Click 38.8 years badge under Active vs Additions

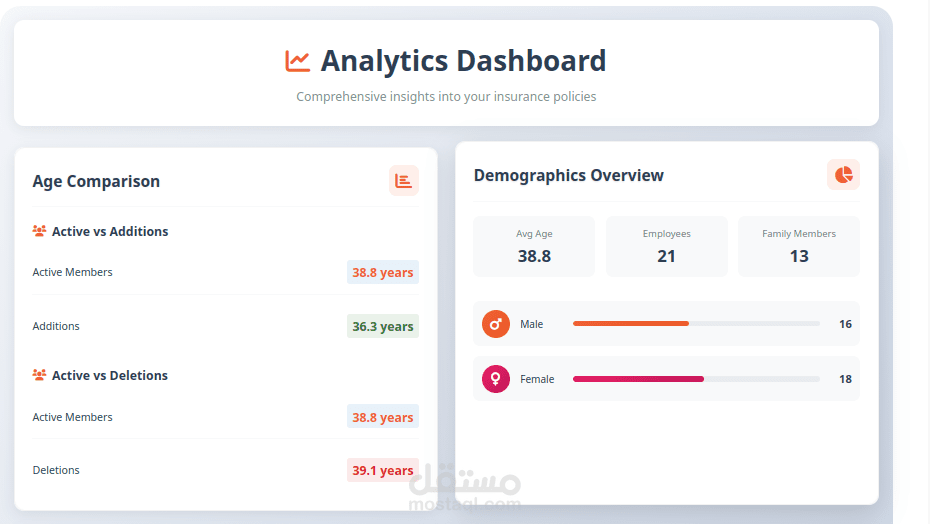[x=383, y=272]
